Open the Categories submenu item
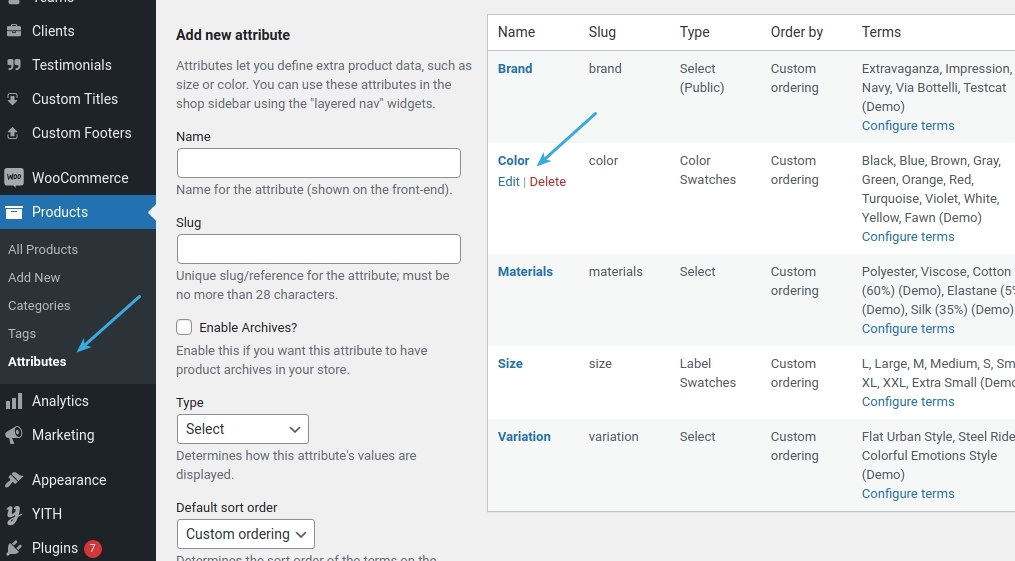Screen dimensions: 1015x561 (39, 305)
